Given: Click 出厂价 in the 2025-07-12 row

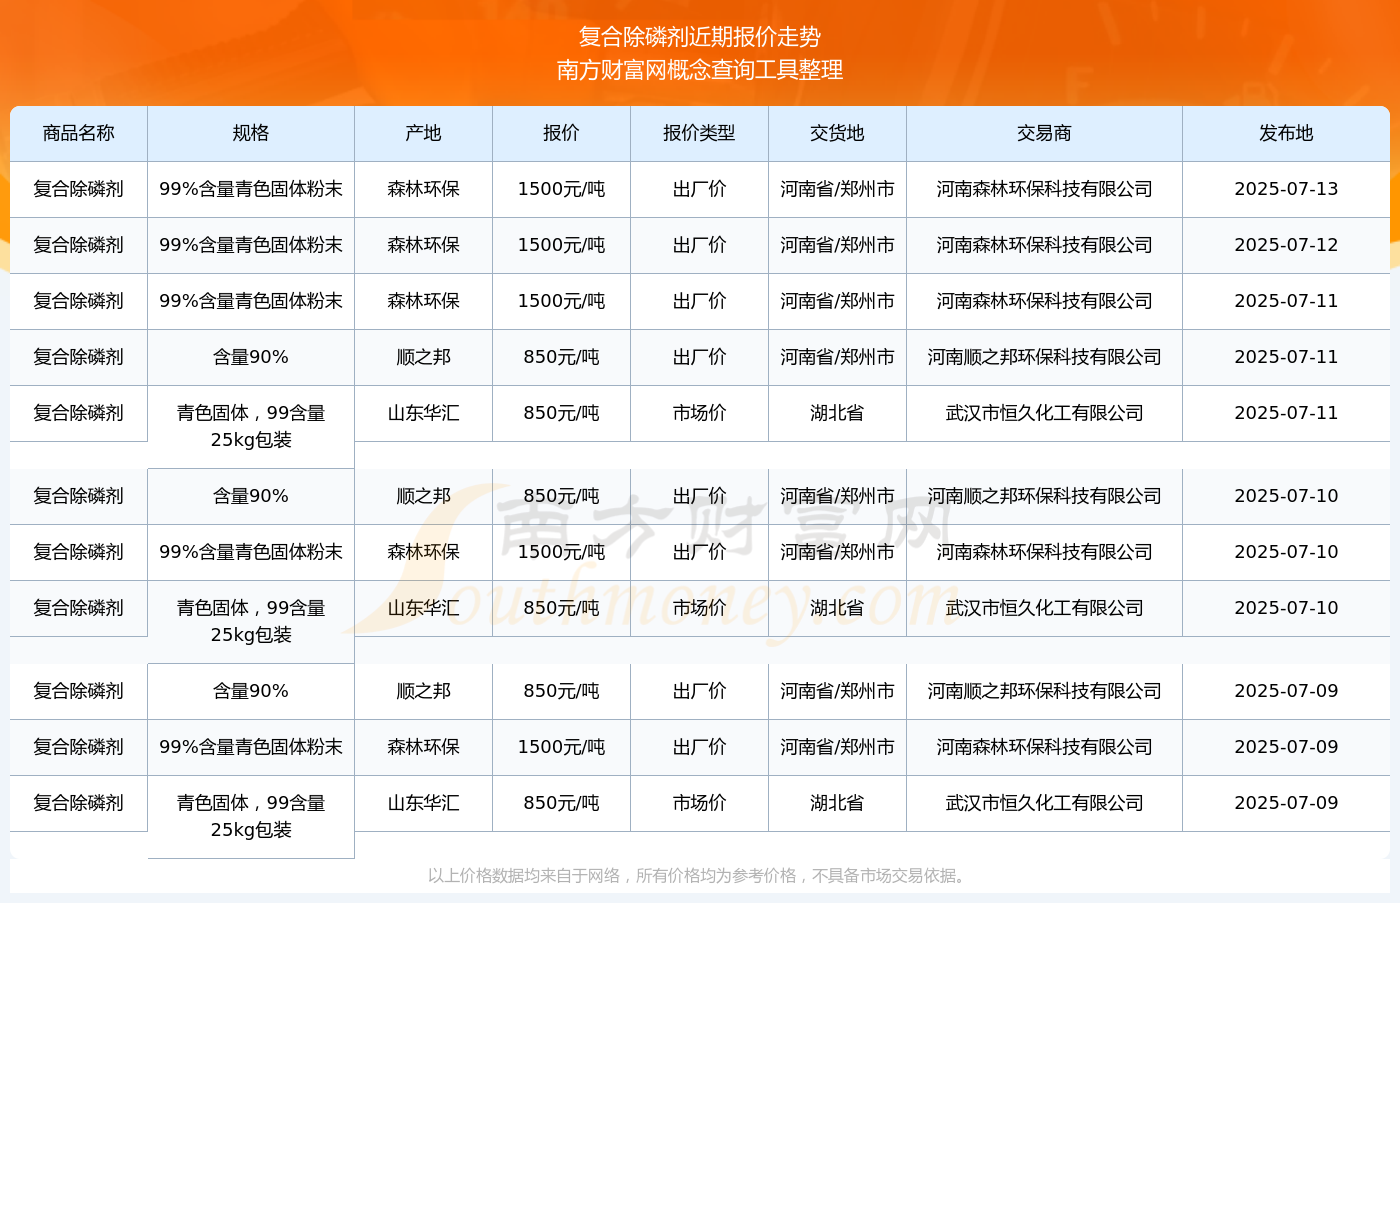Looking at the screenshot, I should pyautogui.click(x=700, y=245).
